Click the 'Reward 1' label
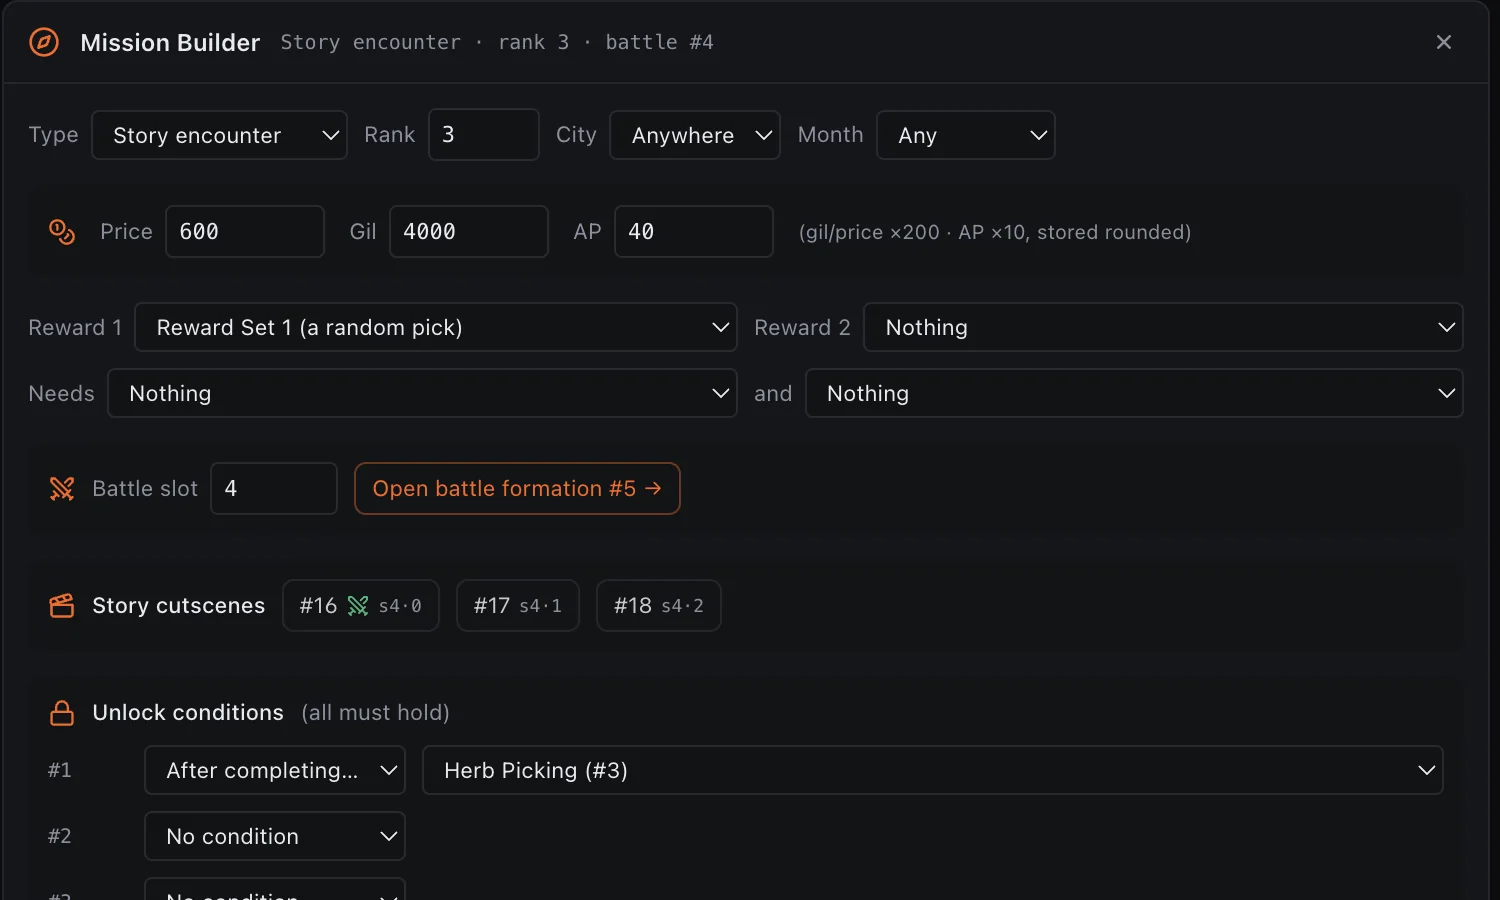This screenshot has width=1500, height=900. [x=75, y=327]
